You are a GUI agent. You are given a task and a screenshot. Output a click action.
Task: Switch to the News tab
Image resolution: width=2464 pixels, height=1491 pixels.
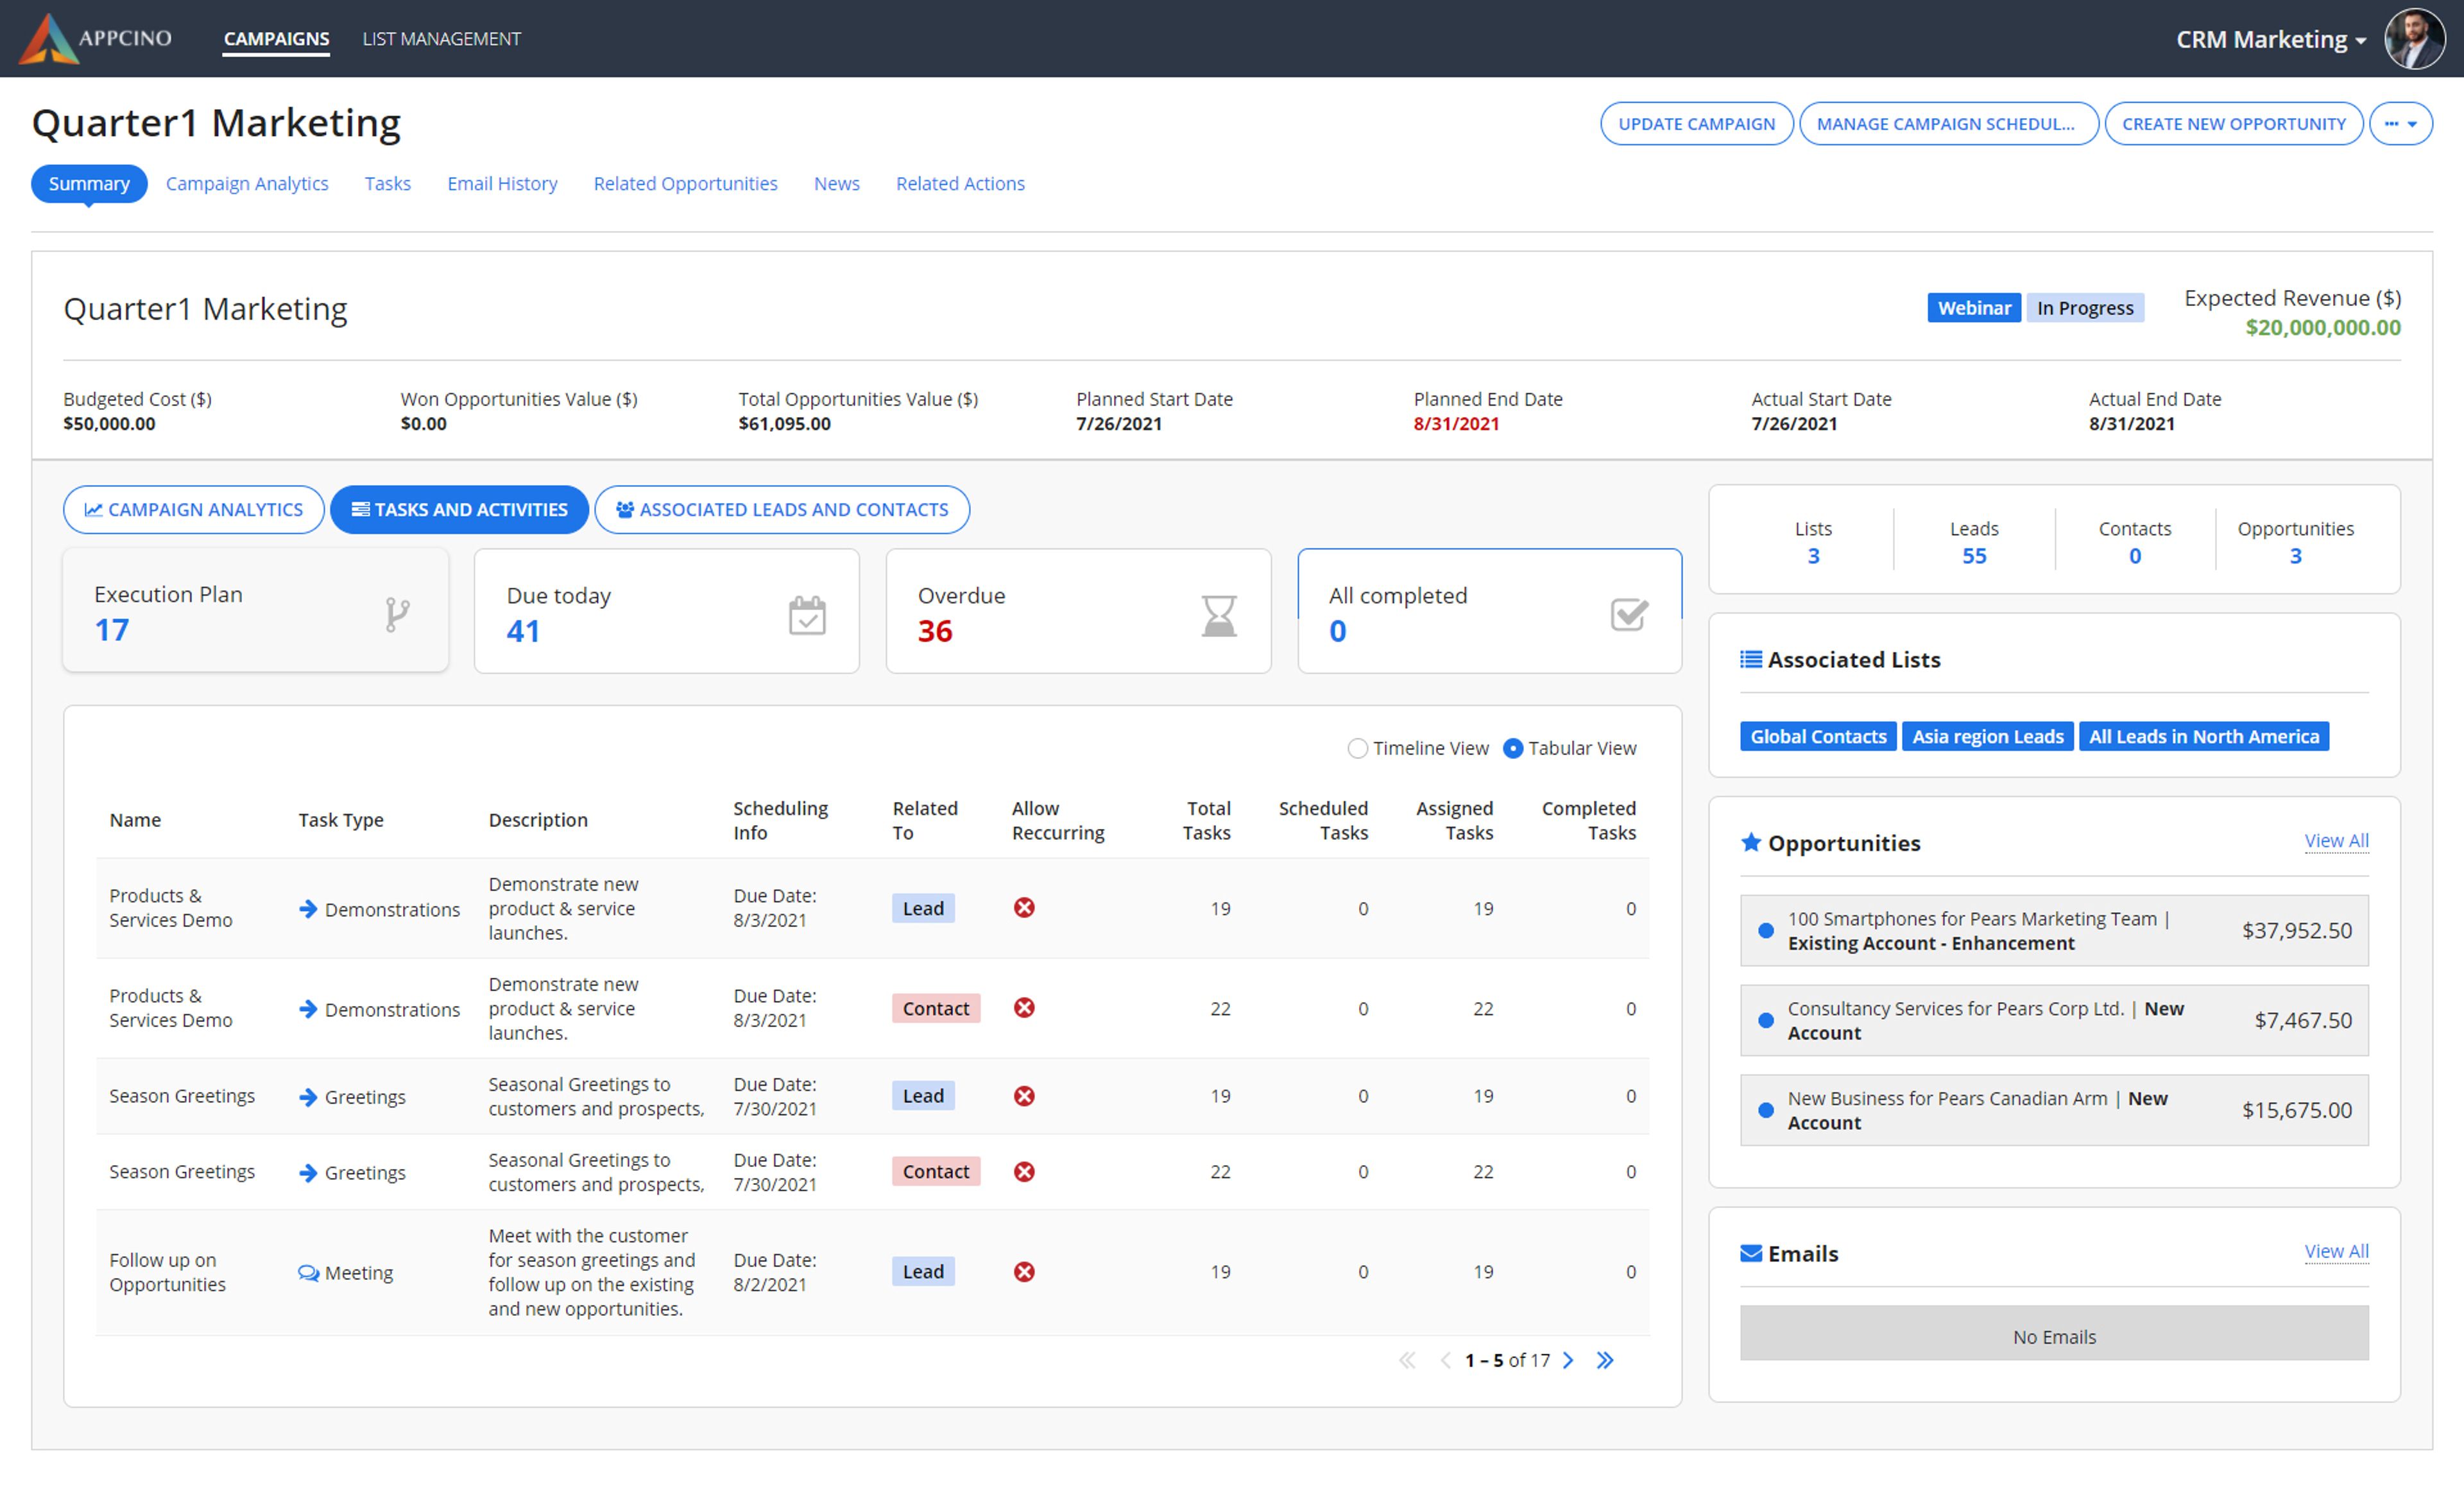(836, 184)
